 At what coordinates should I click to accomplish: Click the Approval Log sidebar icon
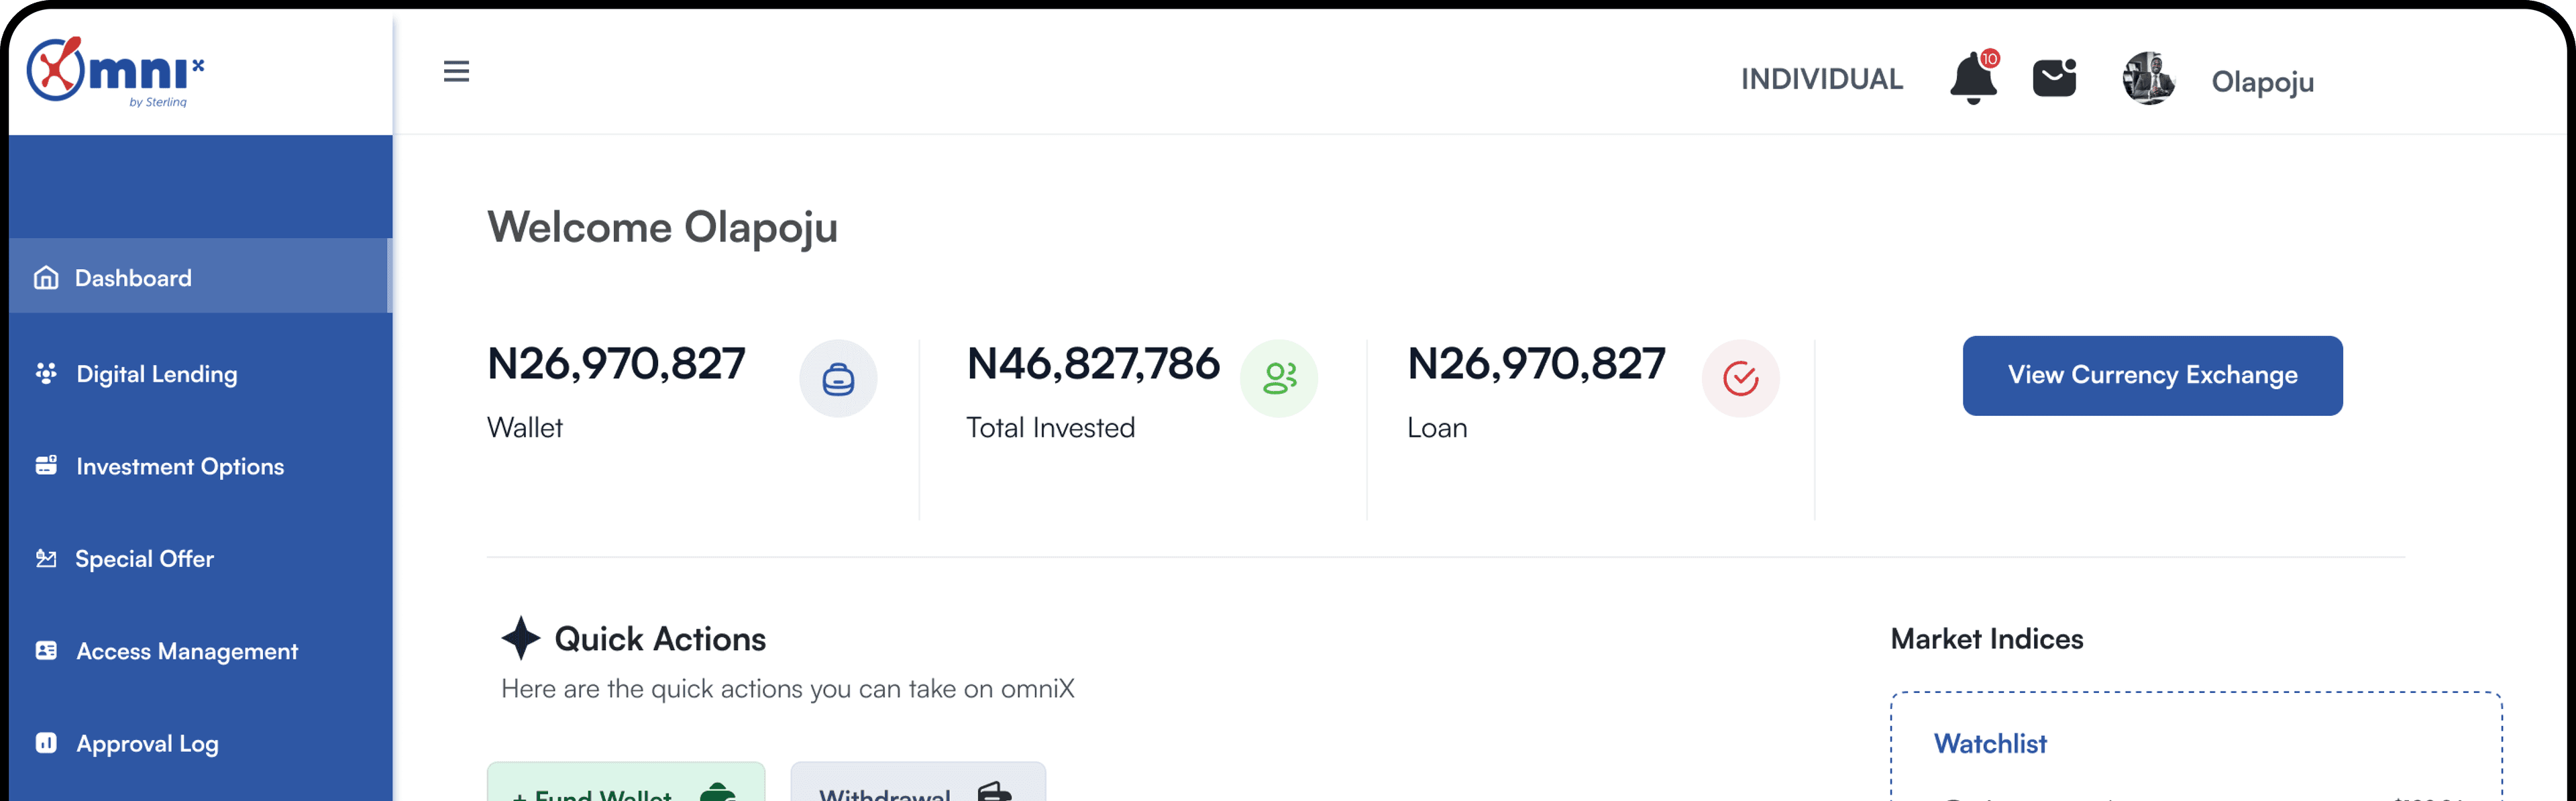[46, 742]
